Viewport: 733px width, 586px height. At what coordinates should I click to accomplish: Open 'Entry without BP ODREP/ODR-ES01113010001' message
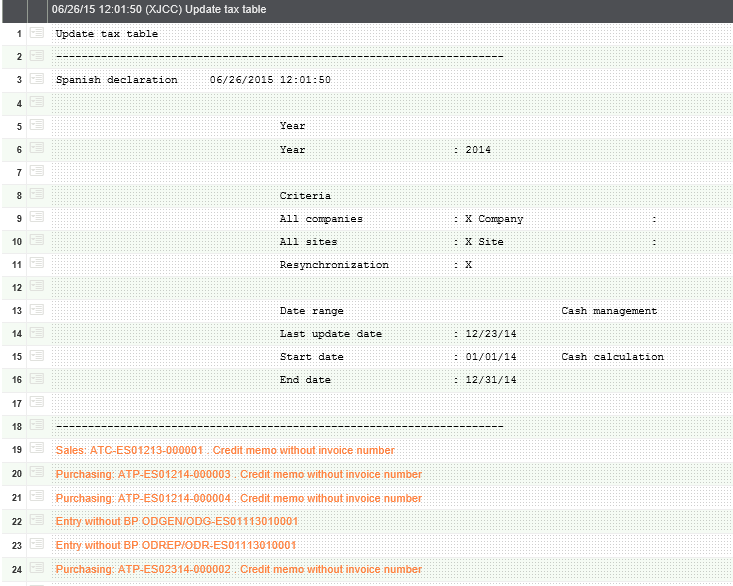pos(177,545)
